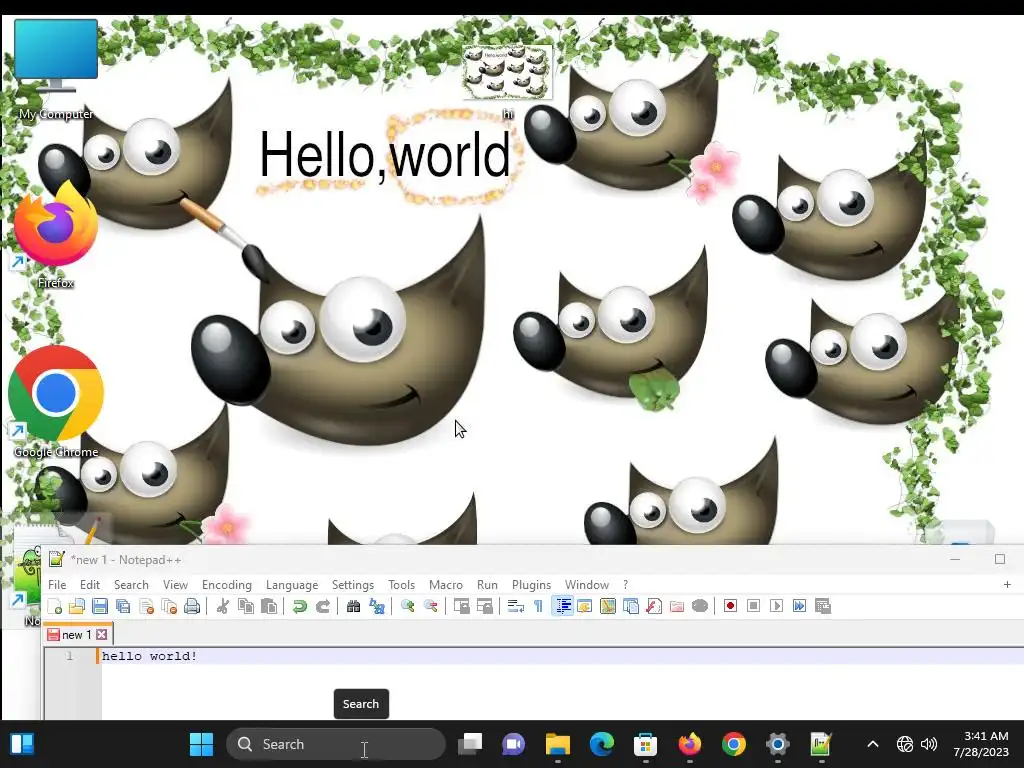
Task: Open Find with the binoculars icon
Action: pos(353,607)
